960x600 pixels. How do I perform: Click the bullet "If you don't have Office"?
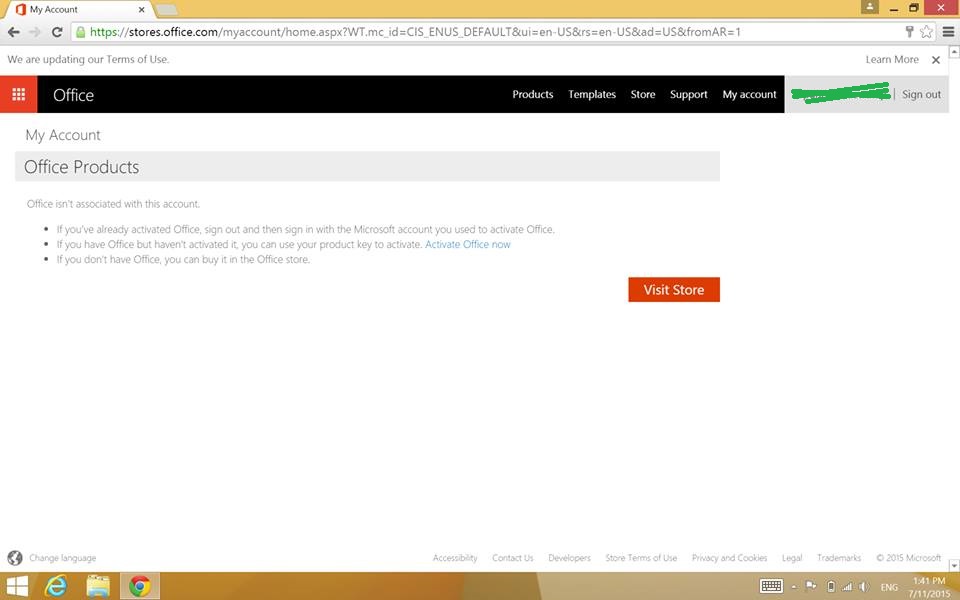pyautogui.click(x=183, y=260)
